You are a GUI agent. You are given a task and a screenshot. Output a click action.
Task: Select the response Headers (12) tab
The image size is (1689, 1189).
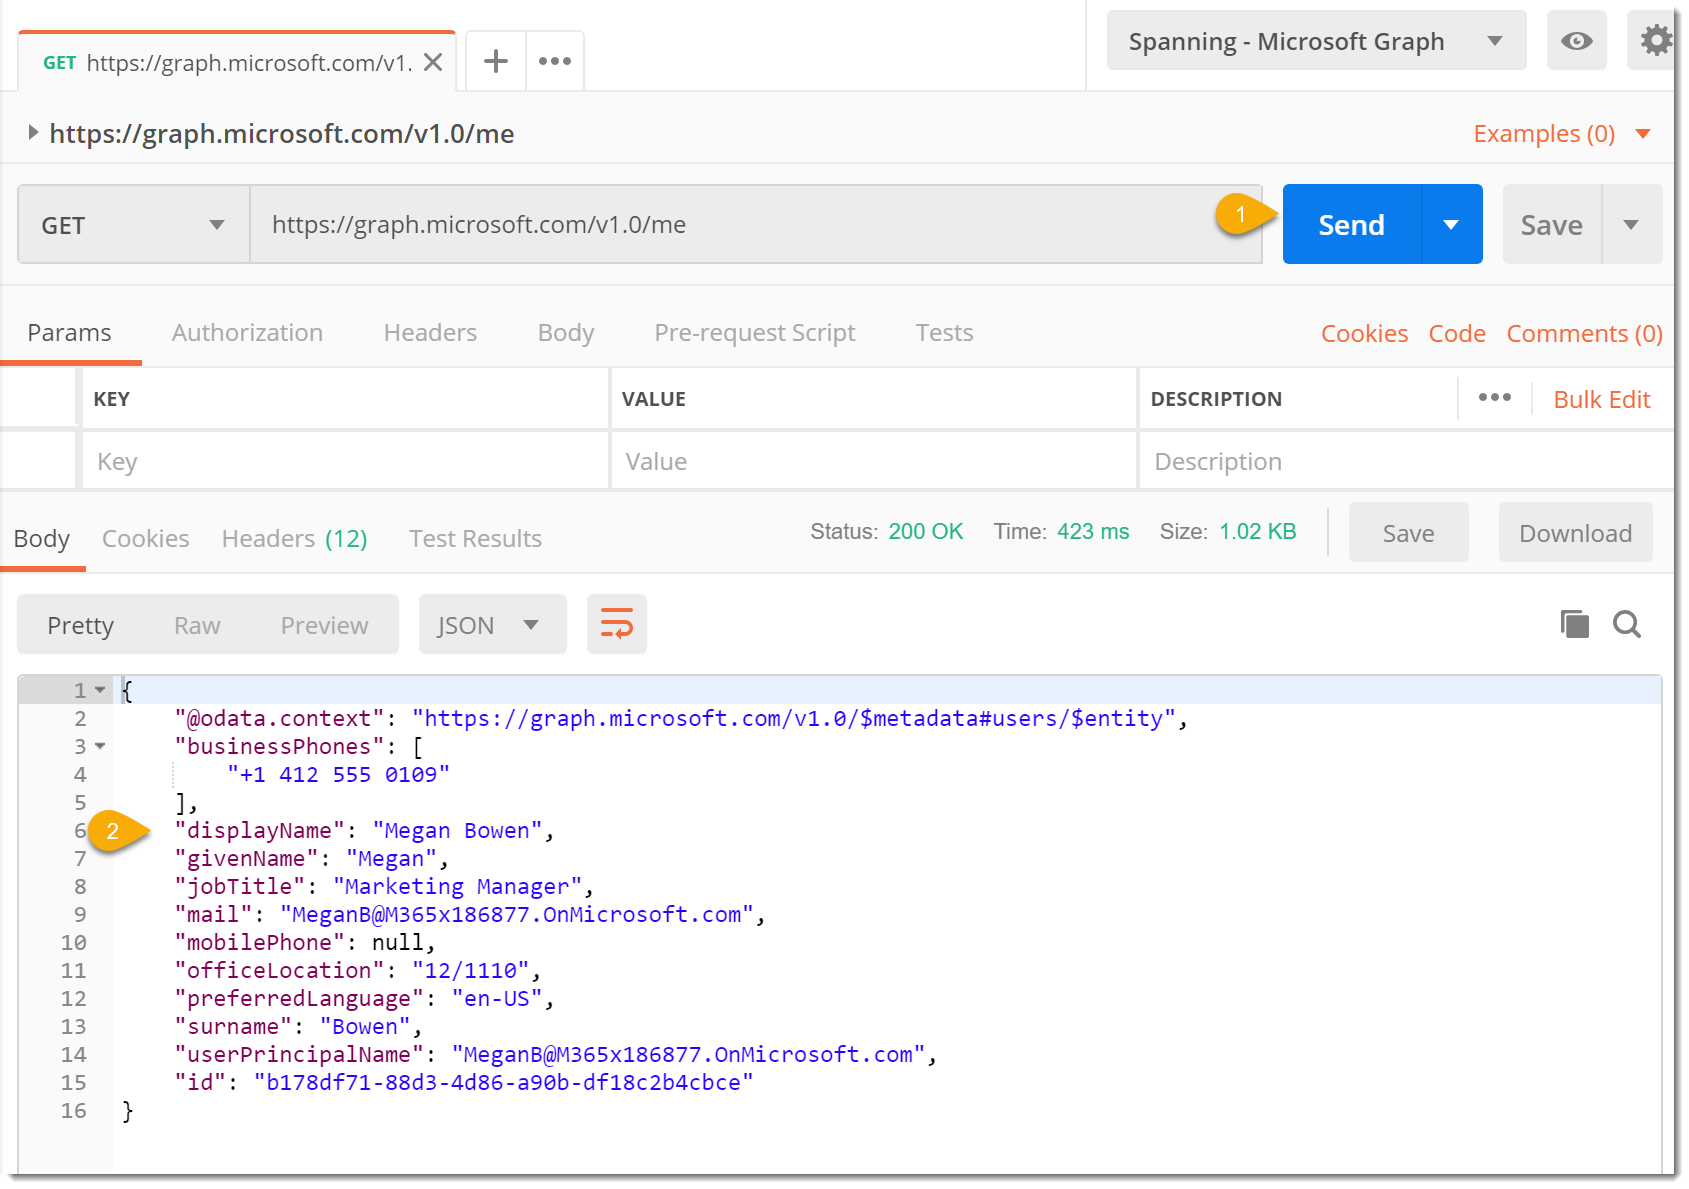(x=295, y=539)
